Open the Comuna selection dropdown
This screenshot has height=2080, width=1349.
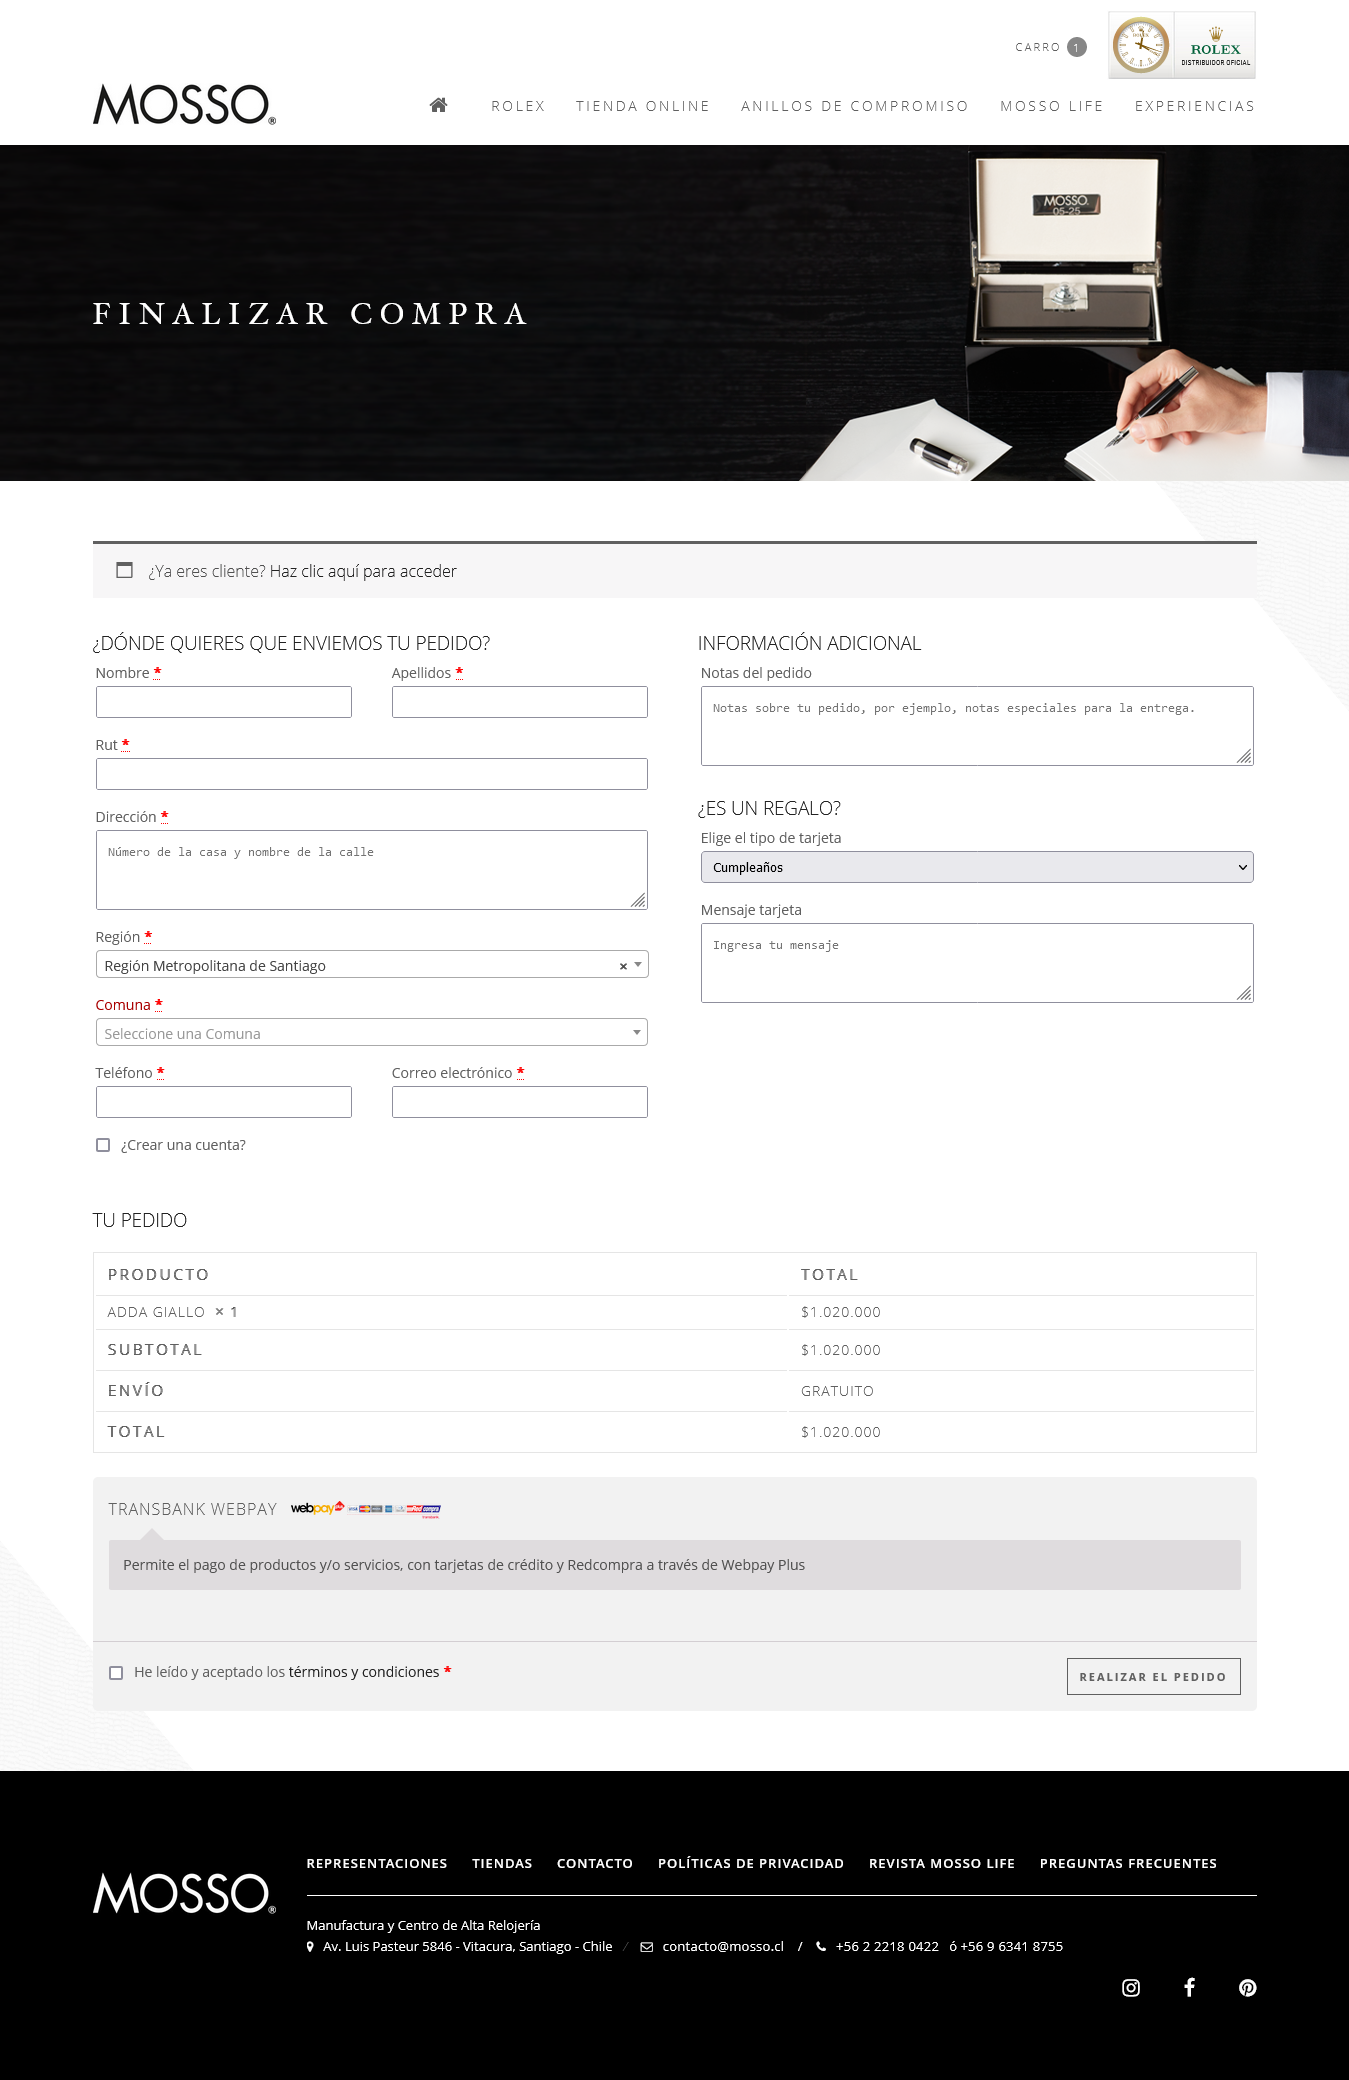coord(371,1033)
